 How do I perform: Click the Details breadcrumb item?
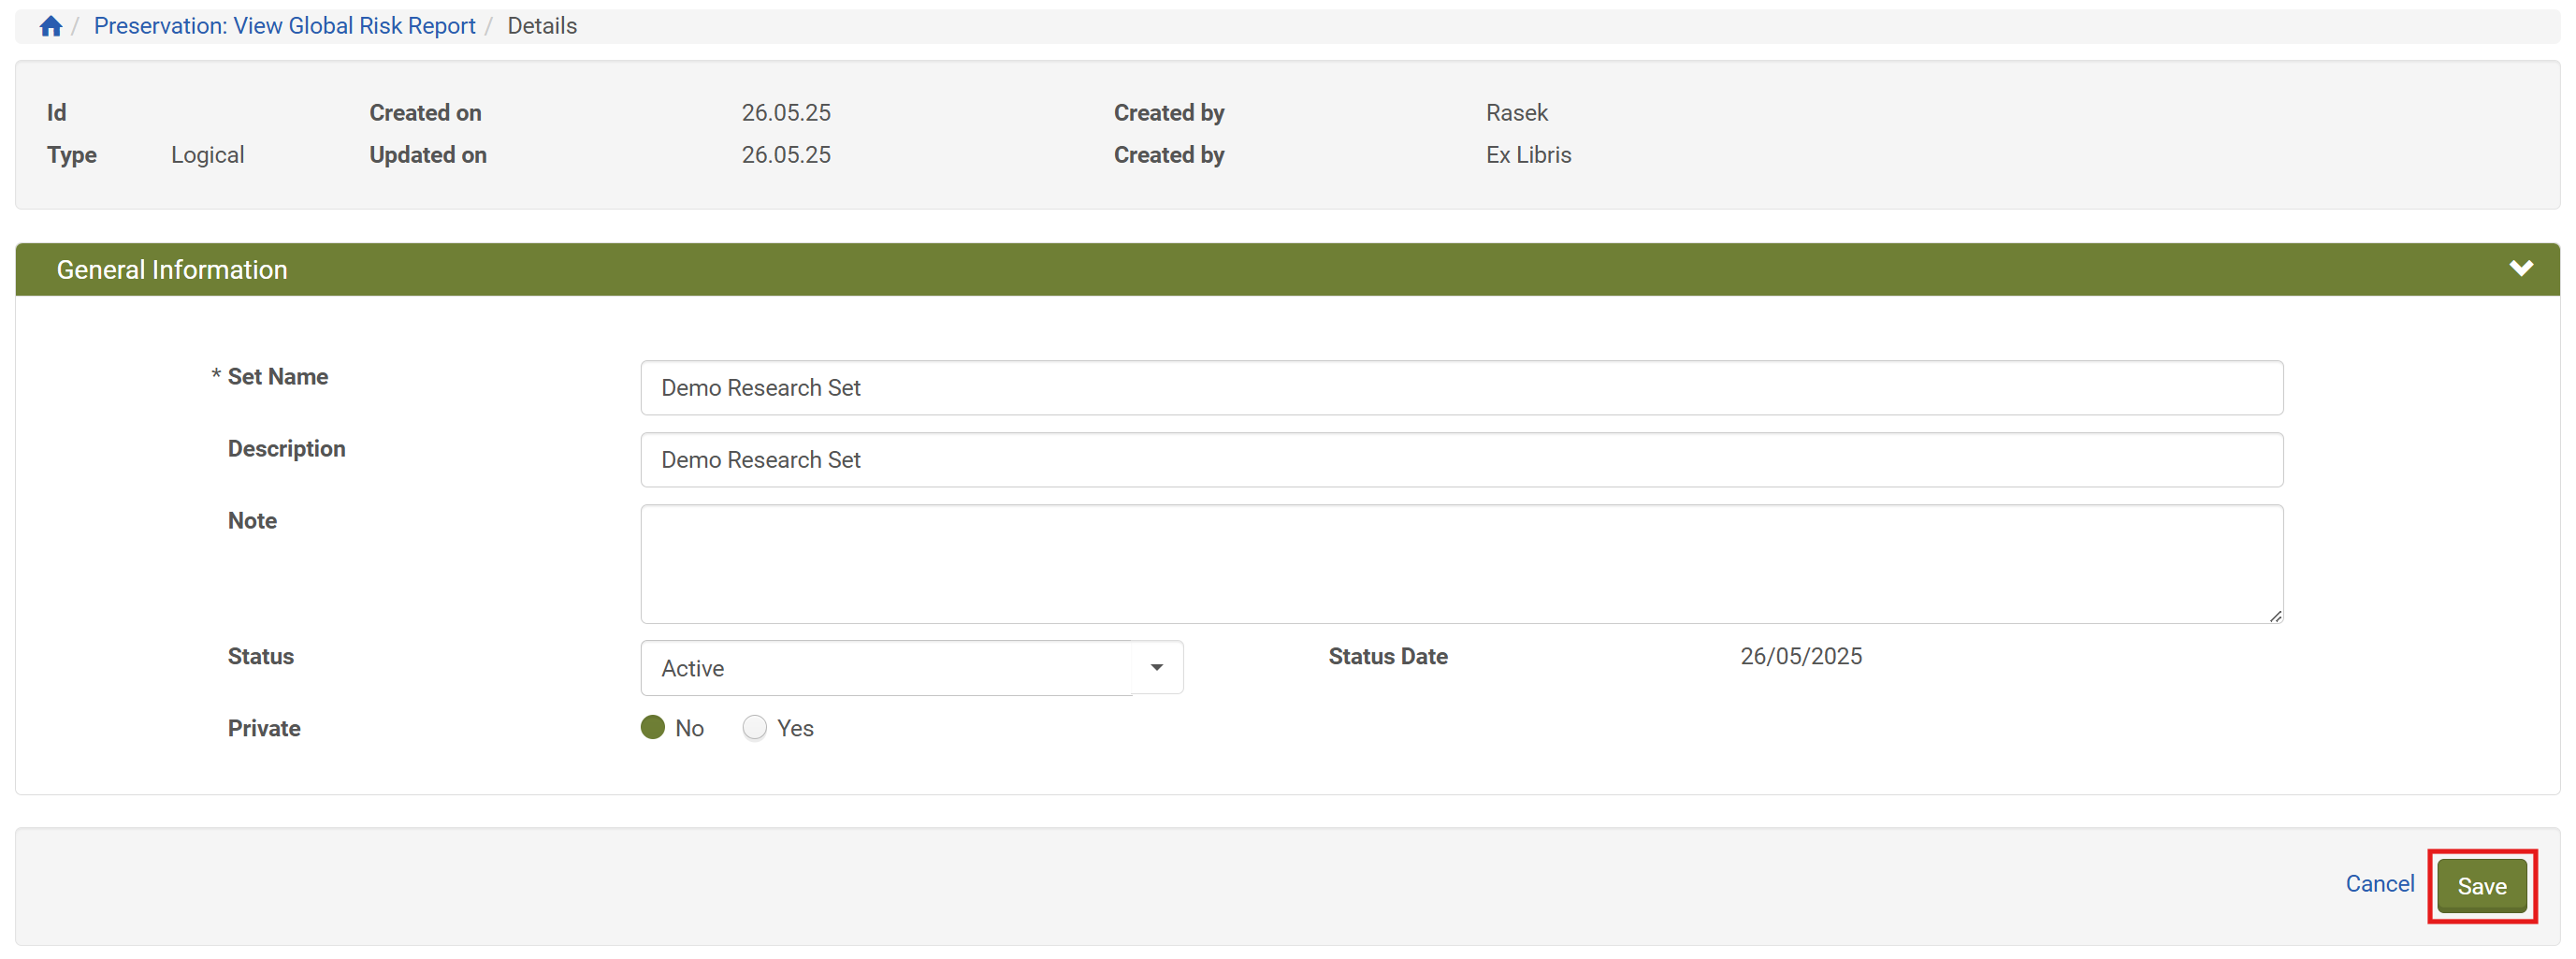point(542,26)
